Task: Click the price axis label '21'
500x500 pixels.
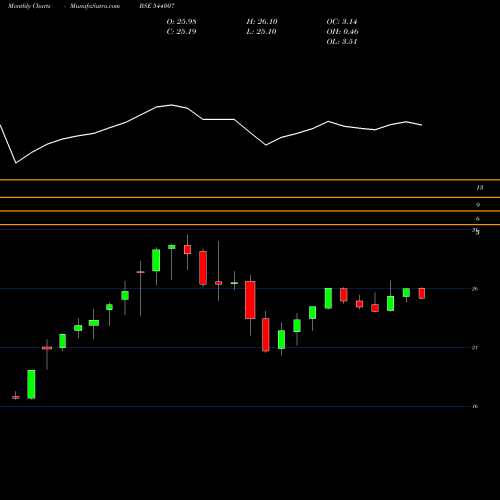Action: pos(475,348)
